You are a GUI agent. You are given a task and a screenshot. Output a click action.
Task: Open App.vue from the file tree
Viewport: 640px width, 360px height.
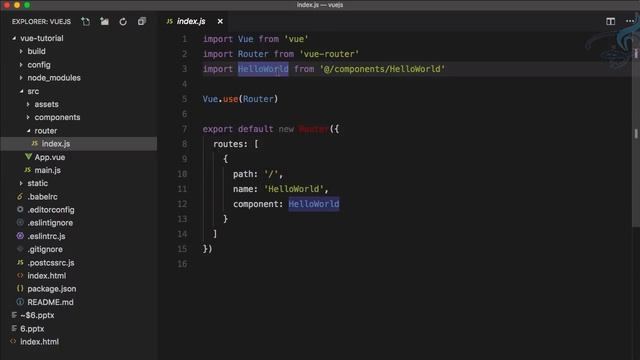50,157
